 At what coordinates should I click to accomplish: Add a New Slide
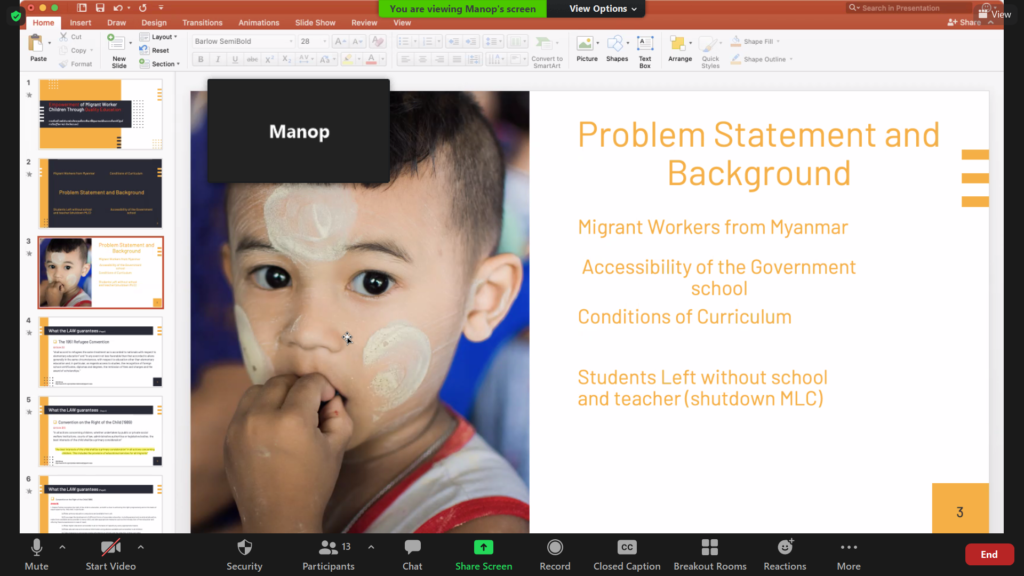[118, 52]
